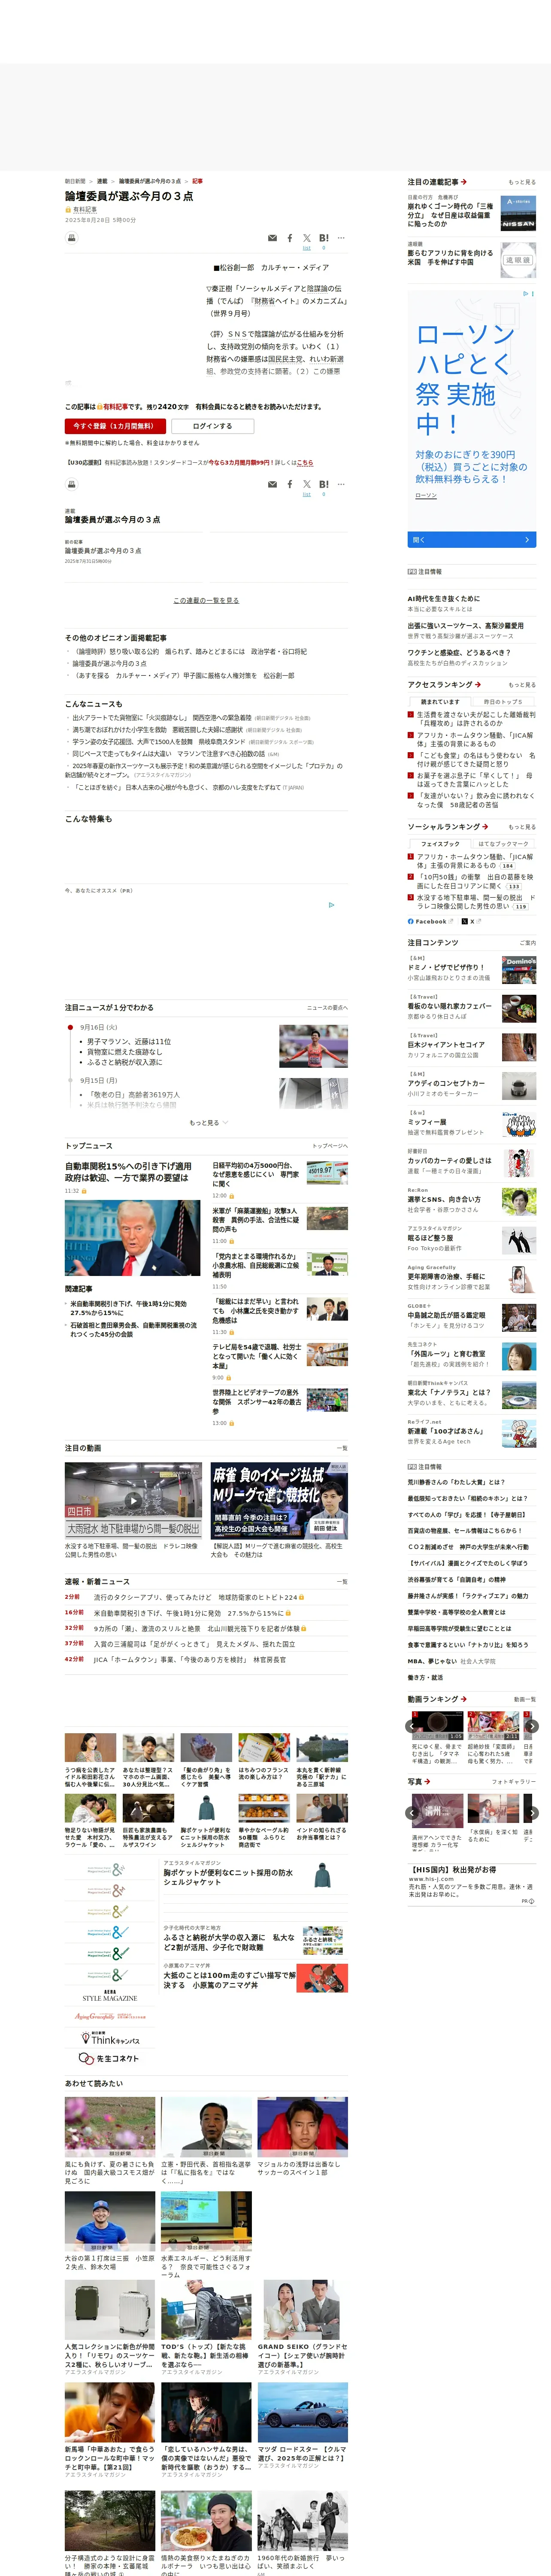Viewport: 551px width, 2576px height.
Task: Click lower Facebook share icon below the paywall
Action: pyautogui.click(x=290, y=484)
